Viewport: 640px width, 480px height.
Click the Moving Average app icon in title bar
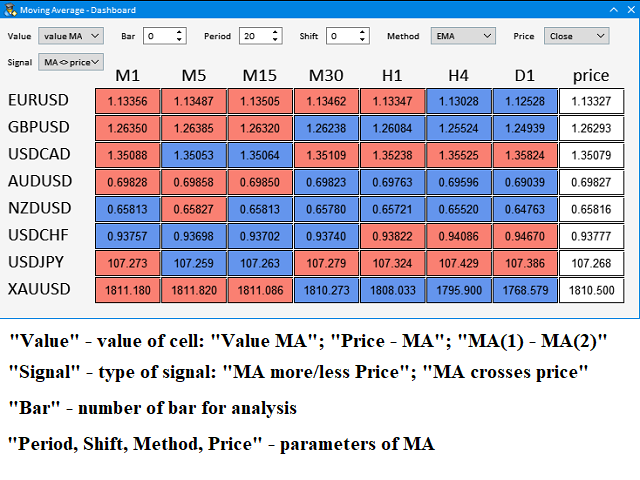click(11, 10)
